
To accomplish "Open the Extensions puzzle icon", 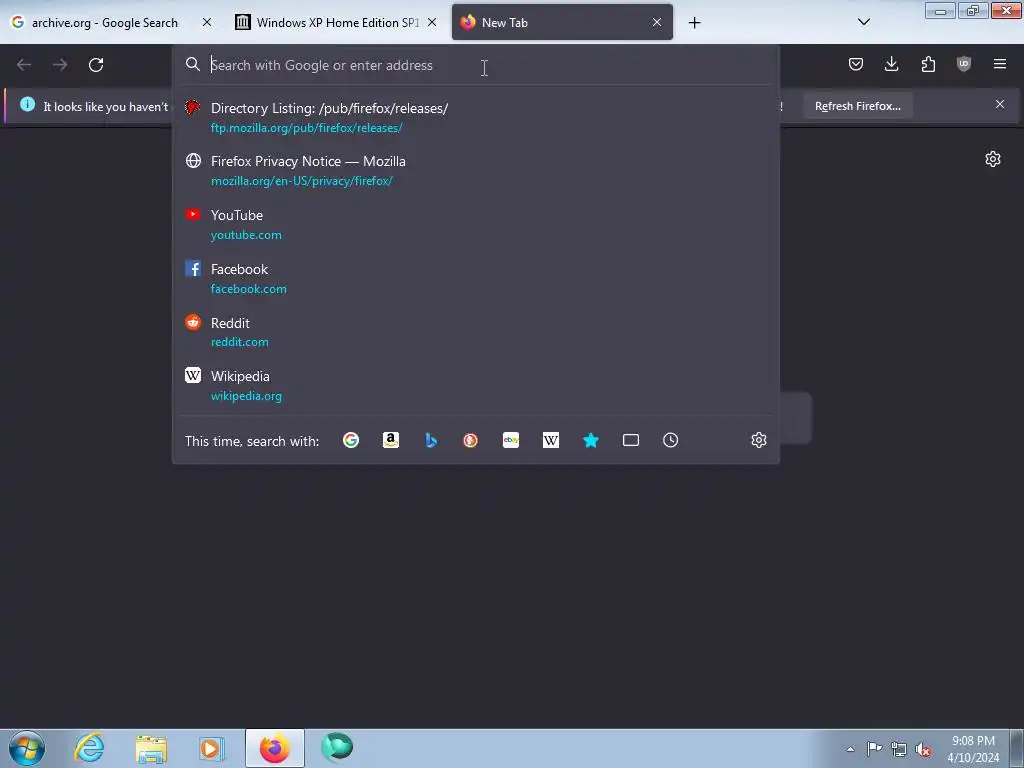I will tap(928, 64).
